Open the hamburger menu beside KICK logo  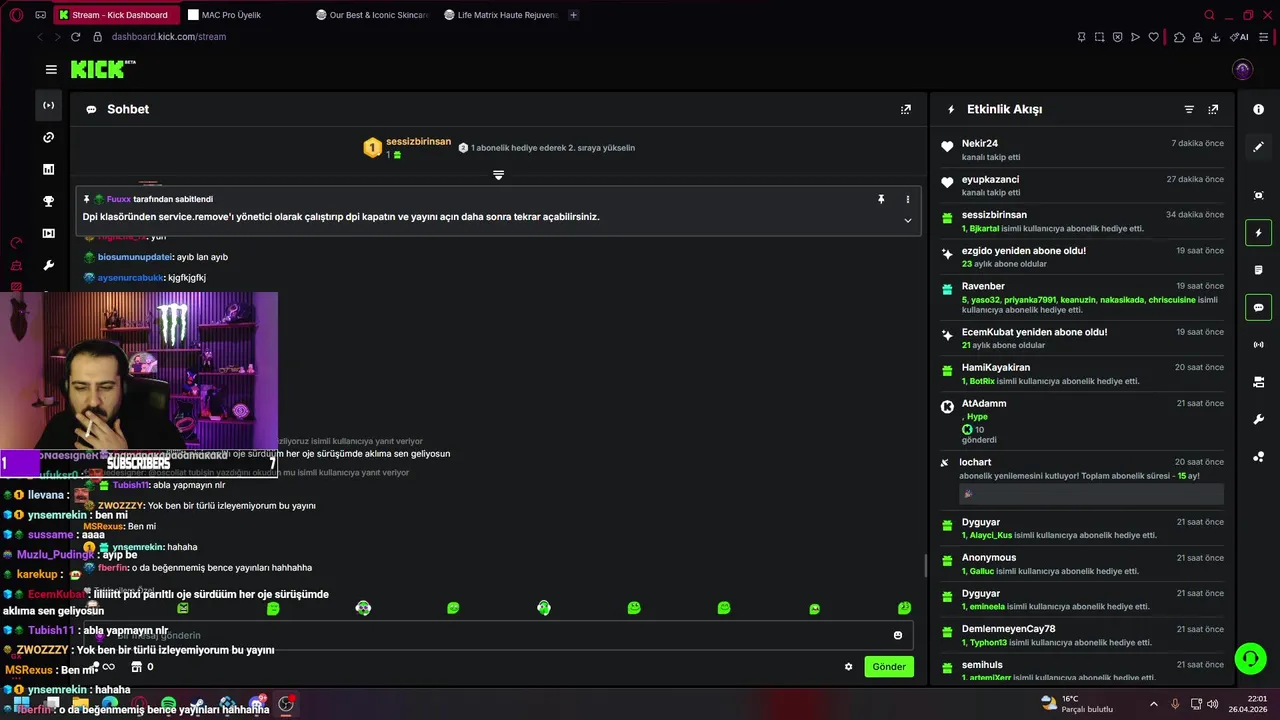pyautogui.click(x=51, y=69)
